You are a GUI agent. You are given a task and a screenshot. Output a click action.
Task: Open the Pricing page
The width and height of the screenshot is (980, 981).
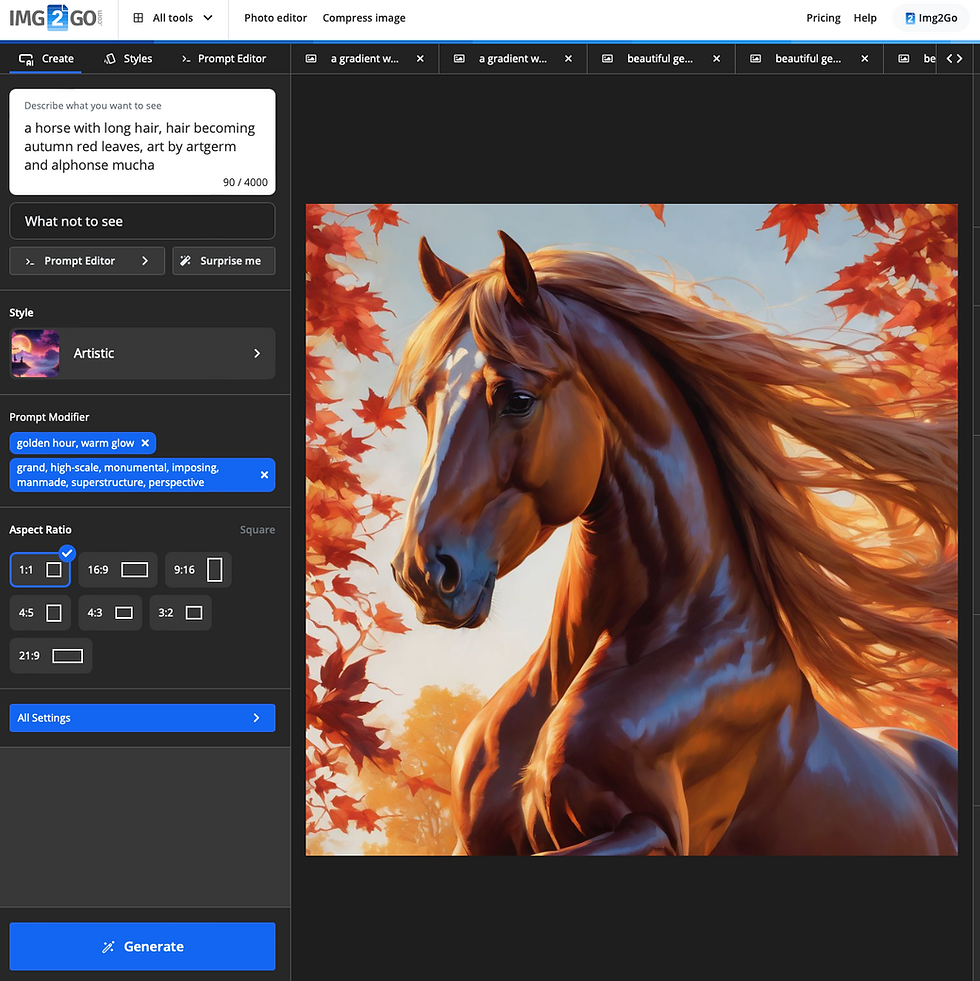click(x=823, y=17)
